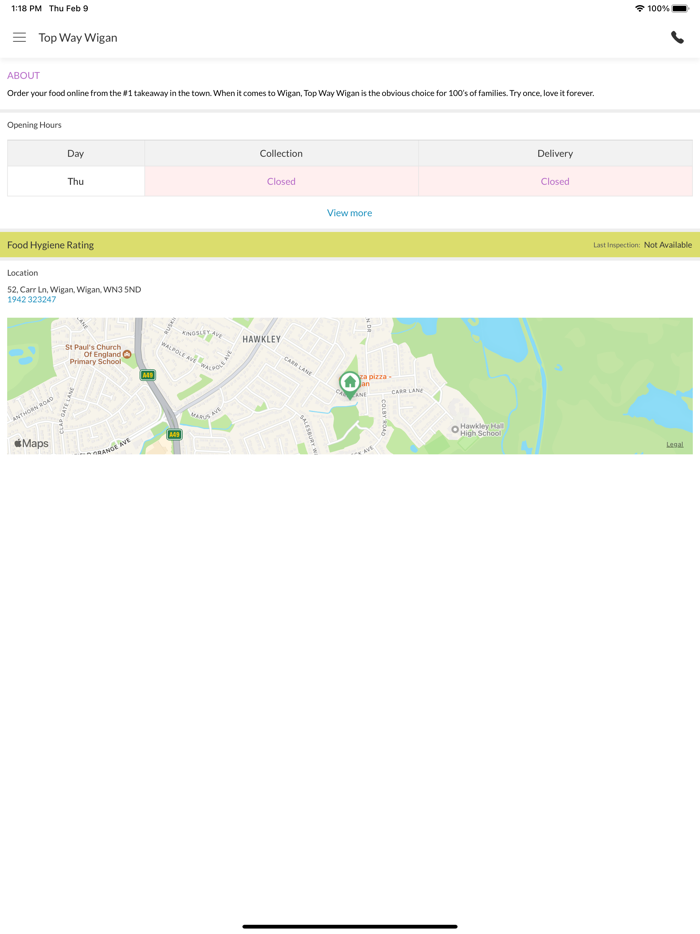Tap the Thu day cell
Image resolution: width=700 pixels, height=934 pixels.
(x=76, y=182)
